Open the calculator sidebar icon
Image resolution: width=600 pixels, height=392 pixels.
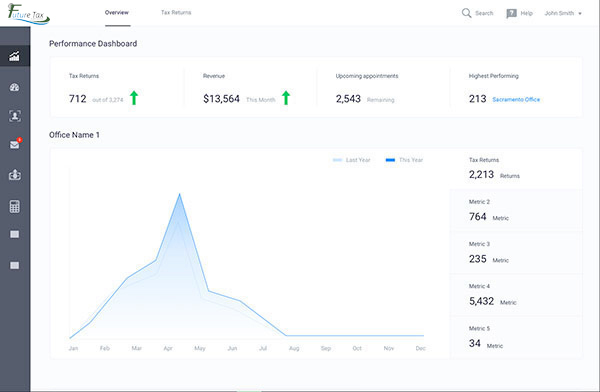(x=15, y=207)
